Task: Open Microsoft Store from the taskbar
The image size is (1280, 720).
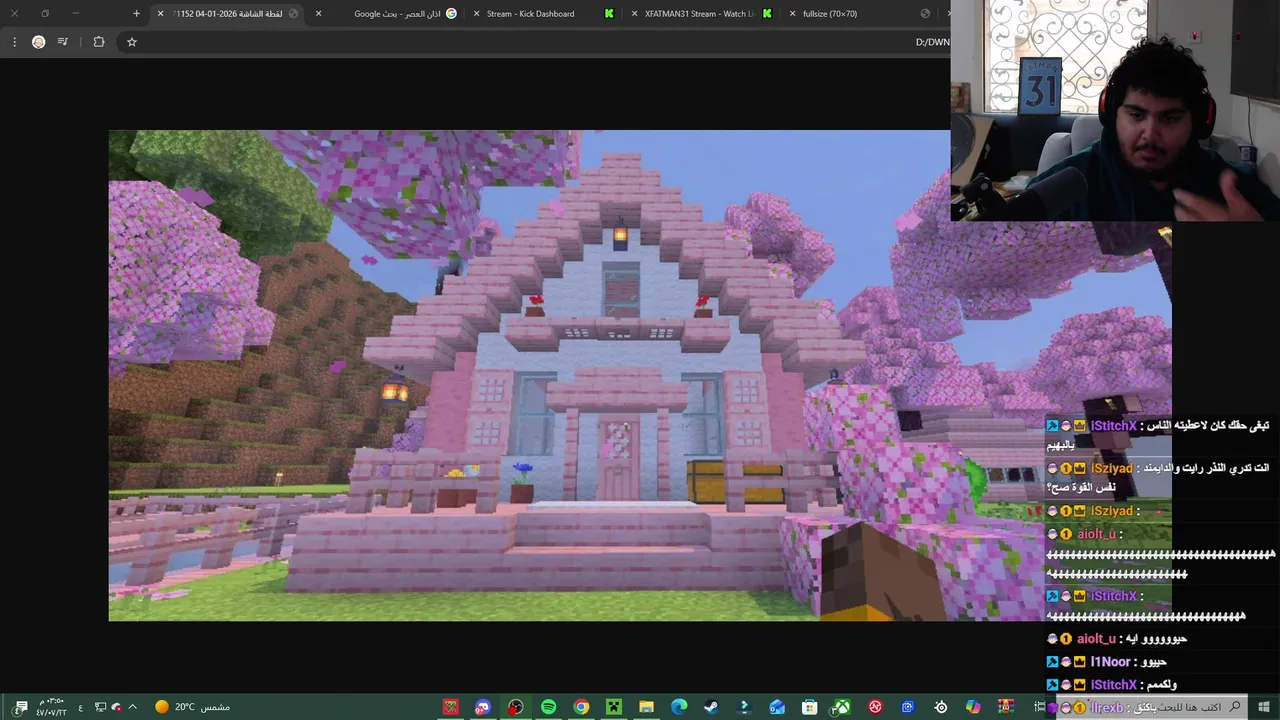Action: tap(810, 707)
